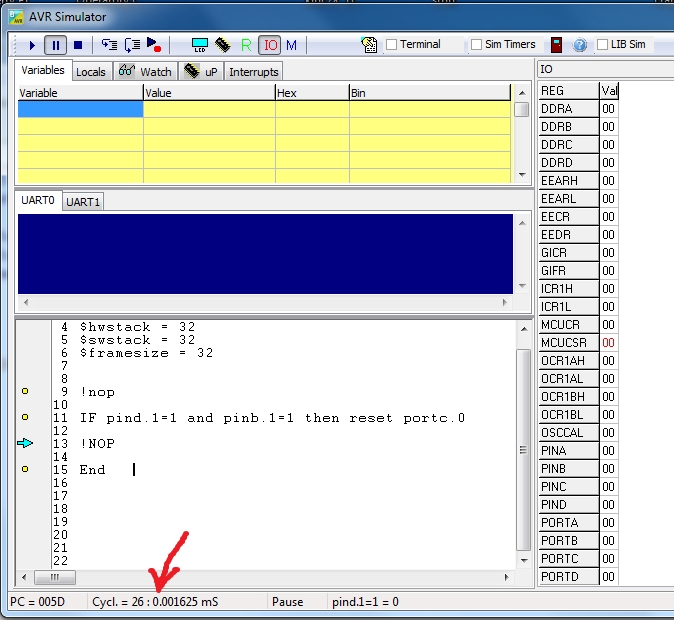
Task: Click code pane scroll up arrow
Action: [x=524, y=329]
